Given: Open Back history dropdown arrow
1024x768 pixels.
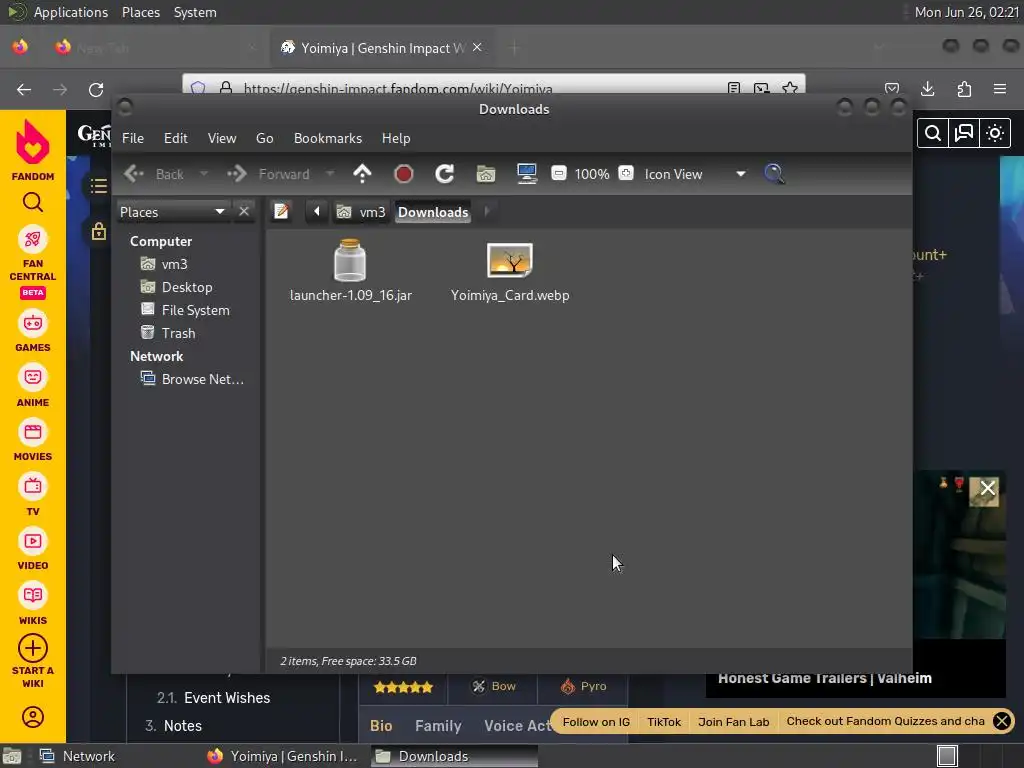Looking at the screenshot, I should click(204, 174).
